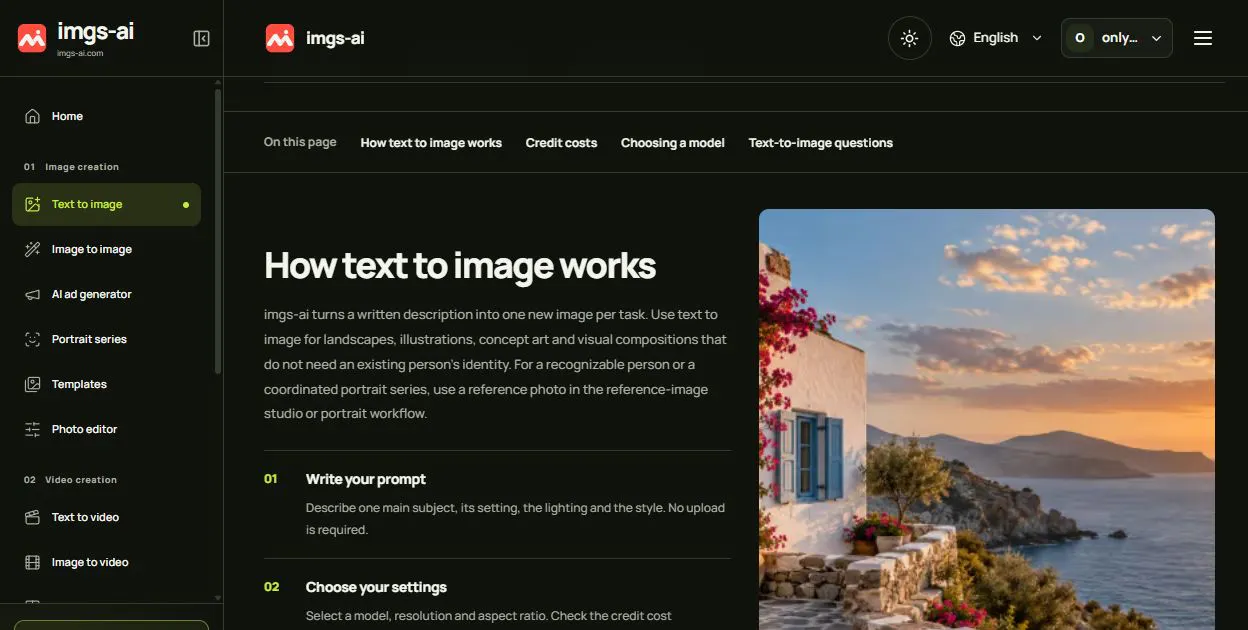Screen dimensions: 1248x630
Task: Open Image to image page
Action: [x=106, y=249]
